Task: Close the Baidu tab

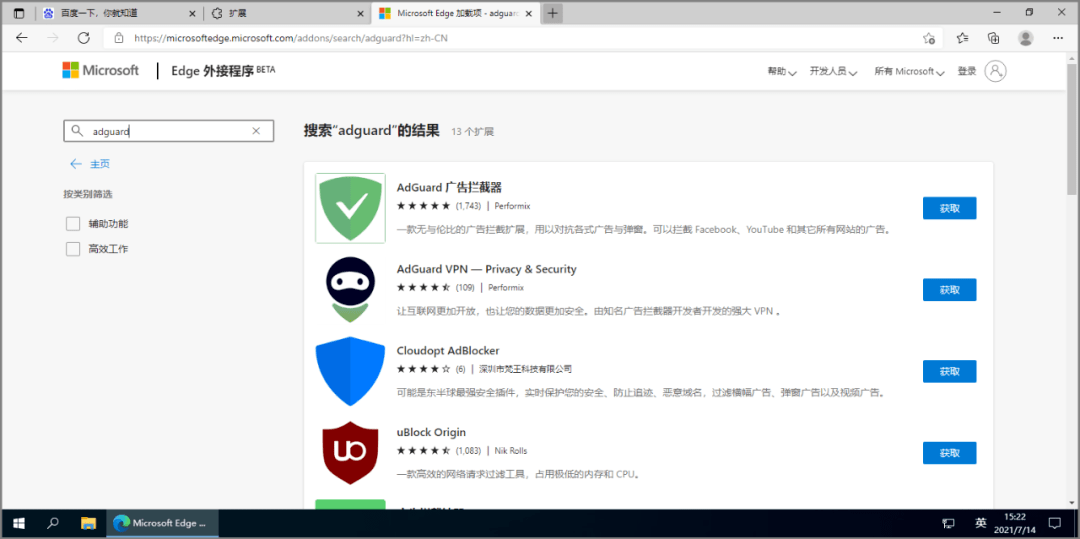Action: coord(193,13)
